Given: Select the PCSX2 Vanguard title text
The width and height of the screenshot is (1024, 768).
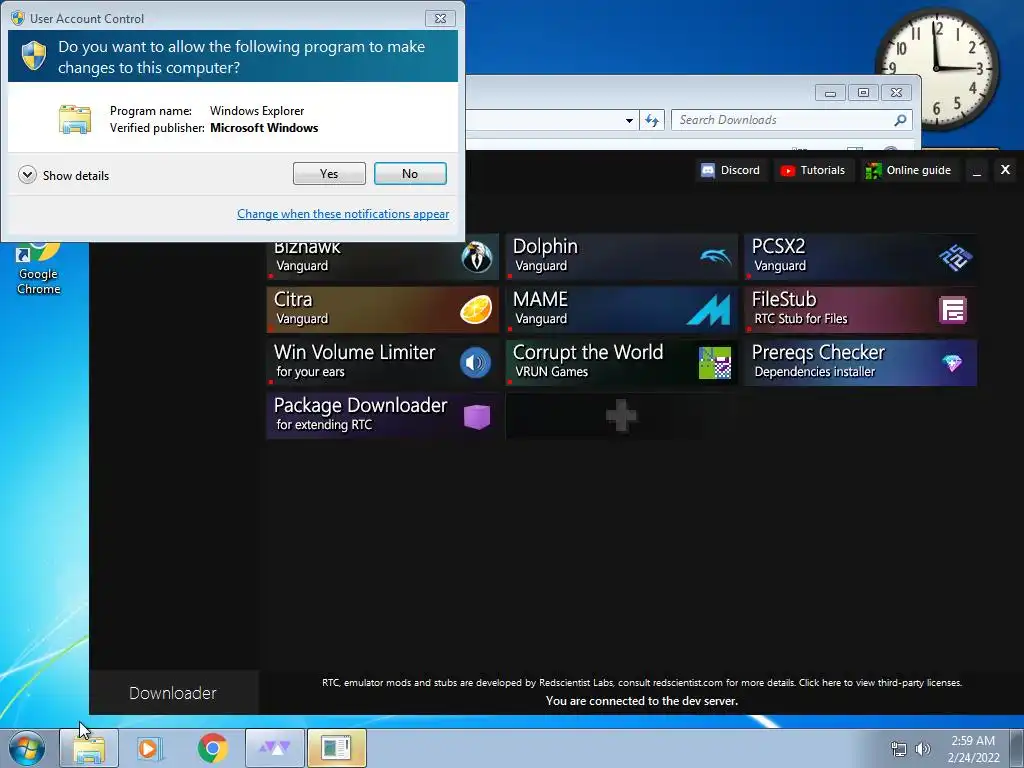Looking at the screenshot, I should coord(778,246).
